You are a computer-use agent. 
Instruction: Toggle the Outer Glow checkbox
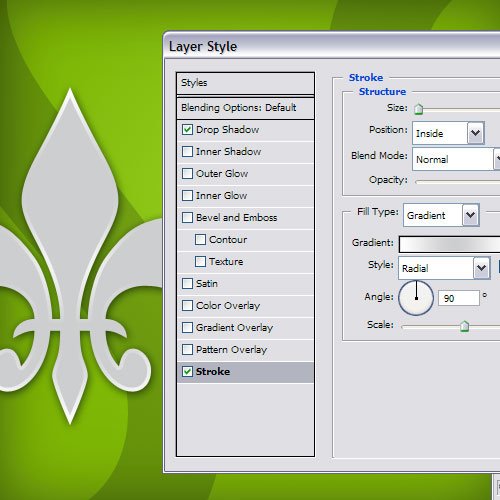tap(187, 174)
